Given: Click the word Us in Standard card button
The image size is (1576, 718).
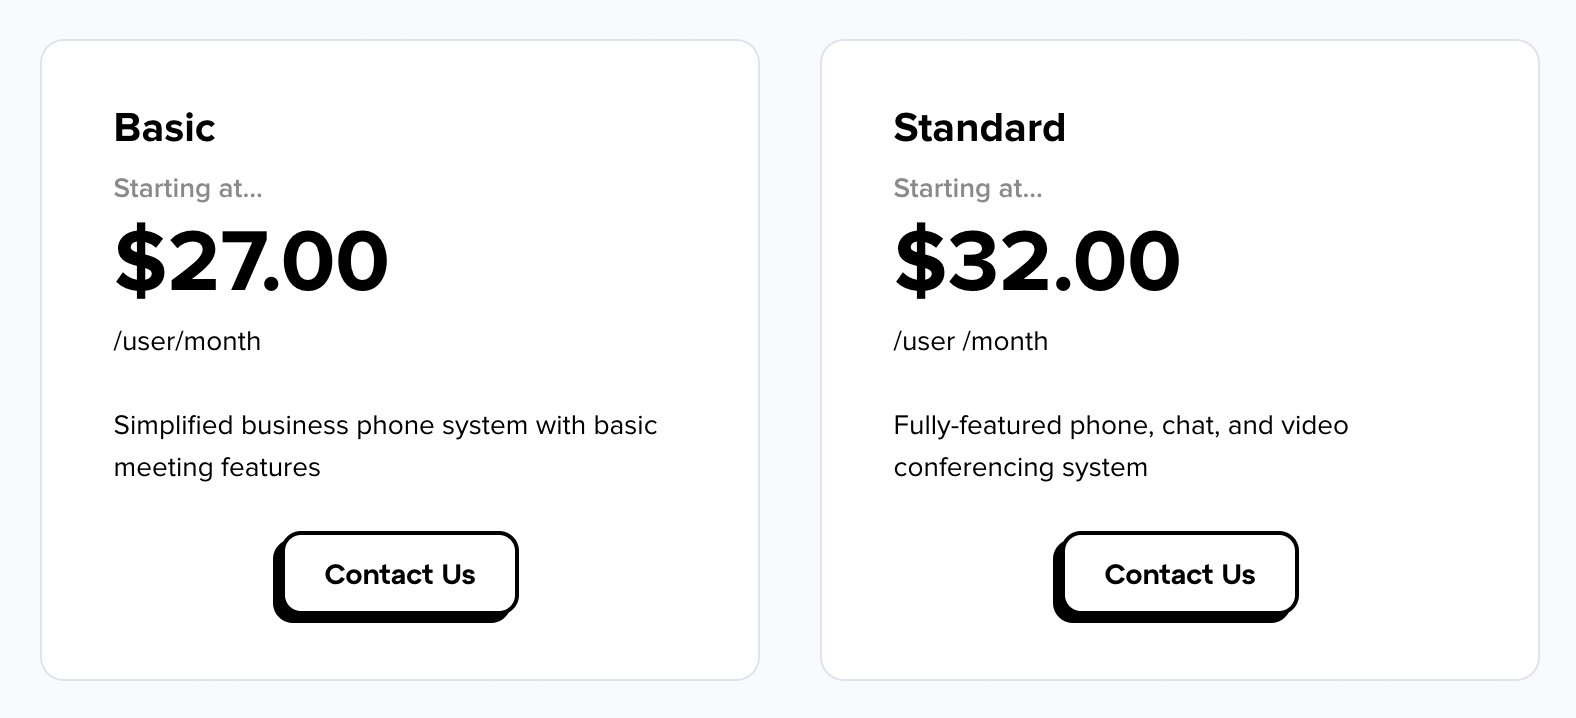Looking at the screenshot, I should 1238,574.
